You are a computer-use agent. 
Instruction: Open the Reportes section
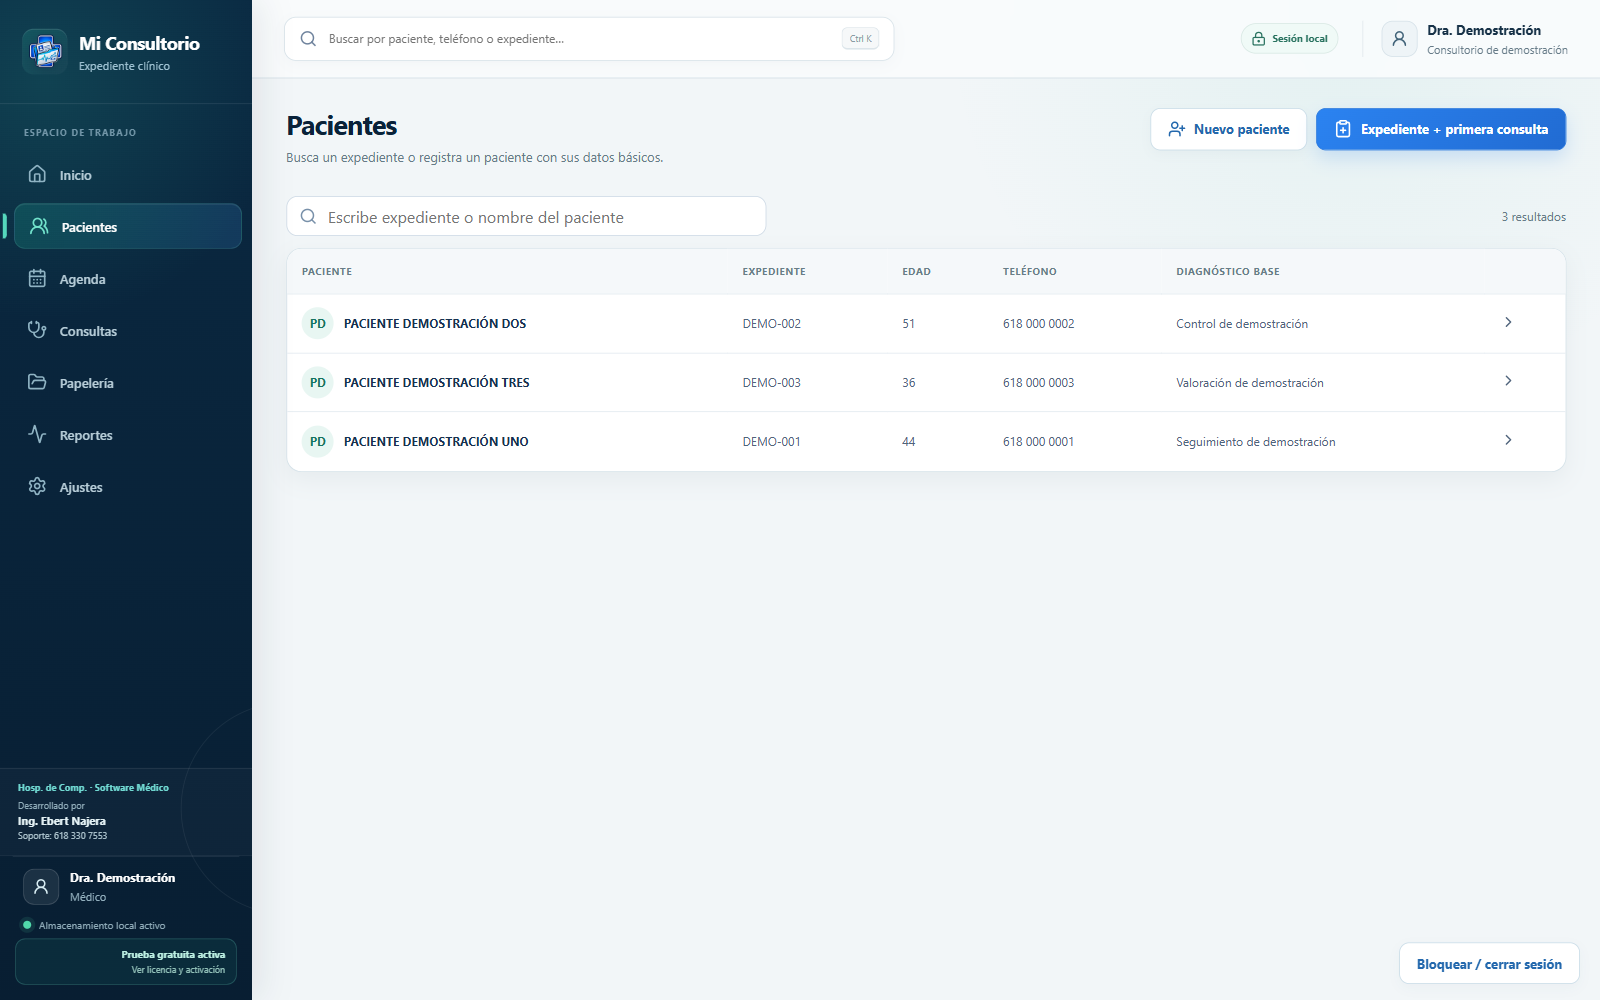(128, 434)
